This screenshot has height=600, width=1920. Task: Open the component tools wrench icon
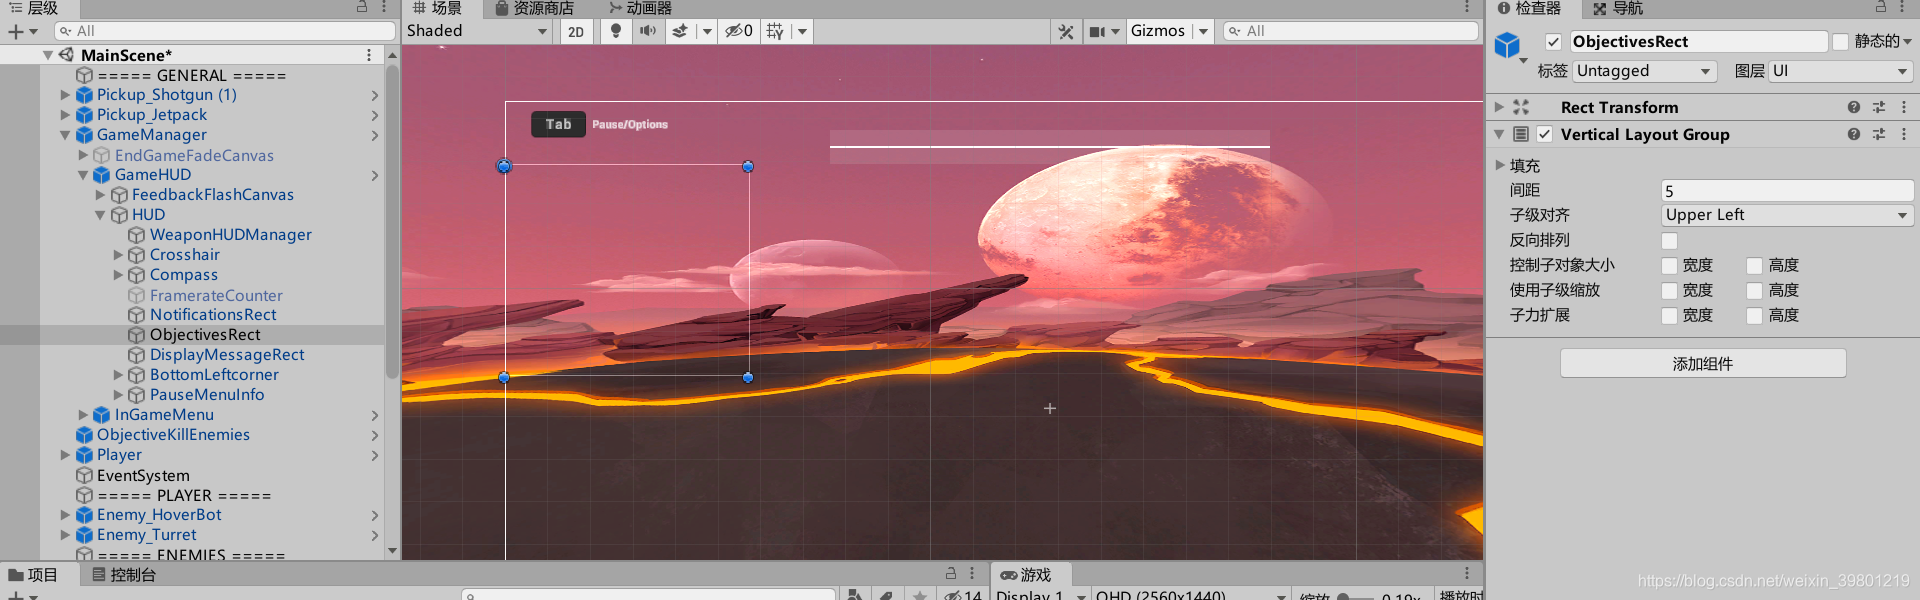pos(1066,31)
